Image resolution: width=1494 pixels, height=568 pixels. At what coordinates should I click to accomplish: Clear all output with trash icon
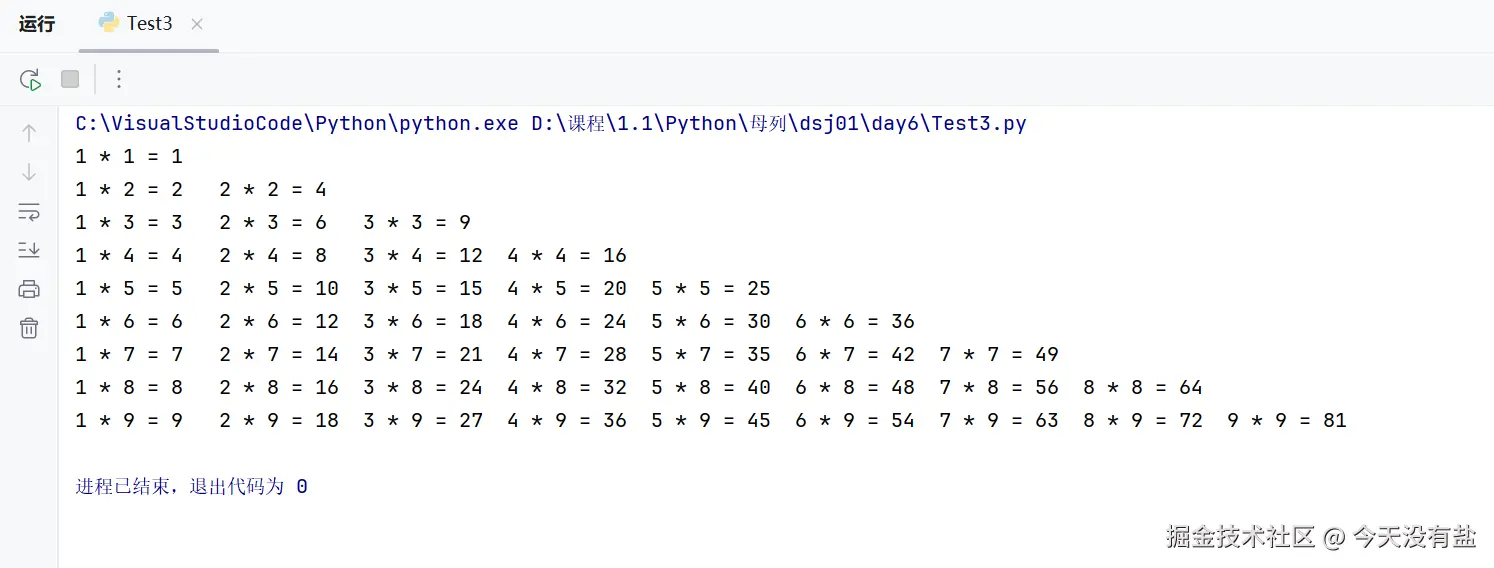(29, 327)
